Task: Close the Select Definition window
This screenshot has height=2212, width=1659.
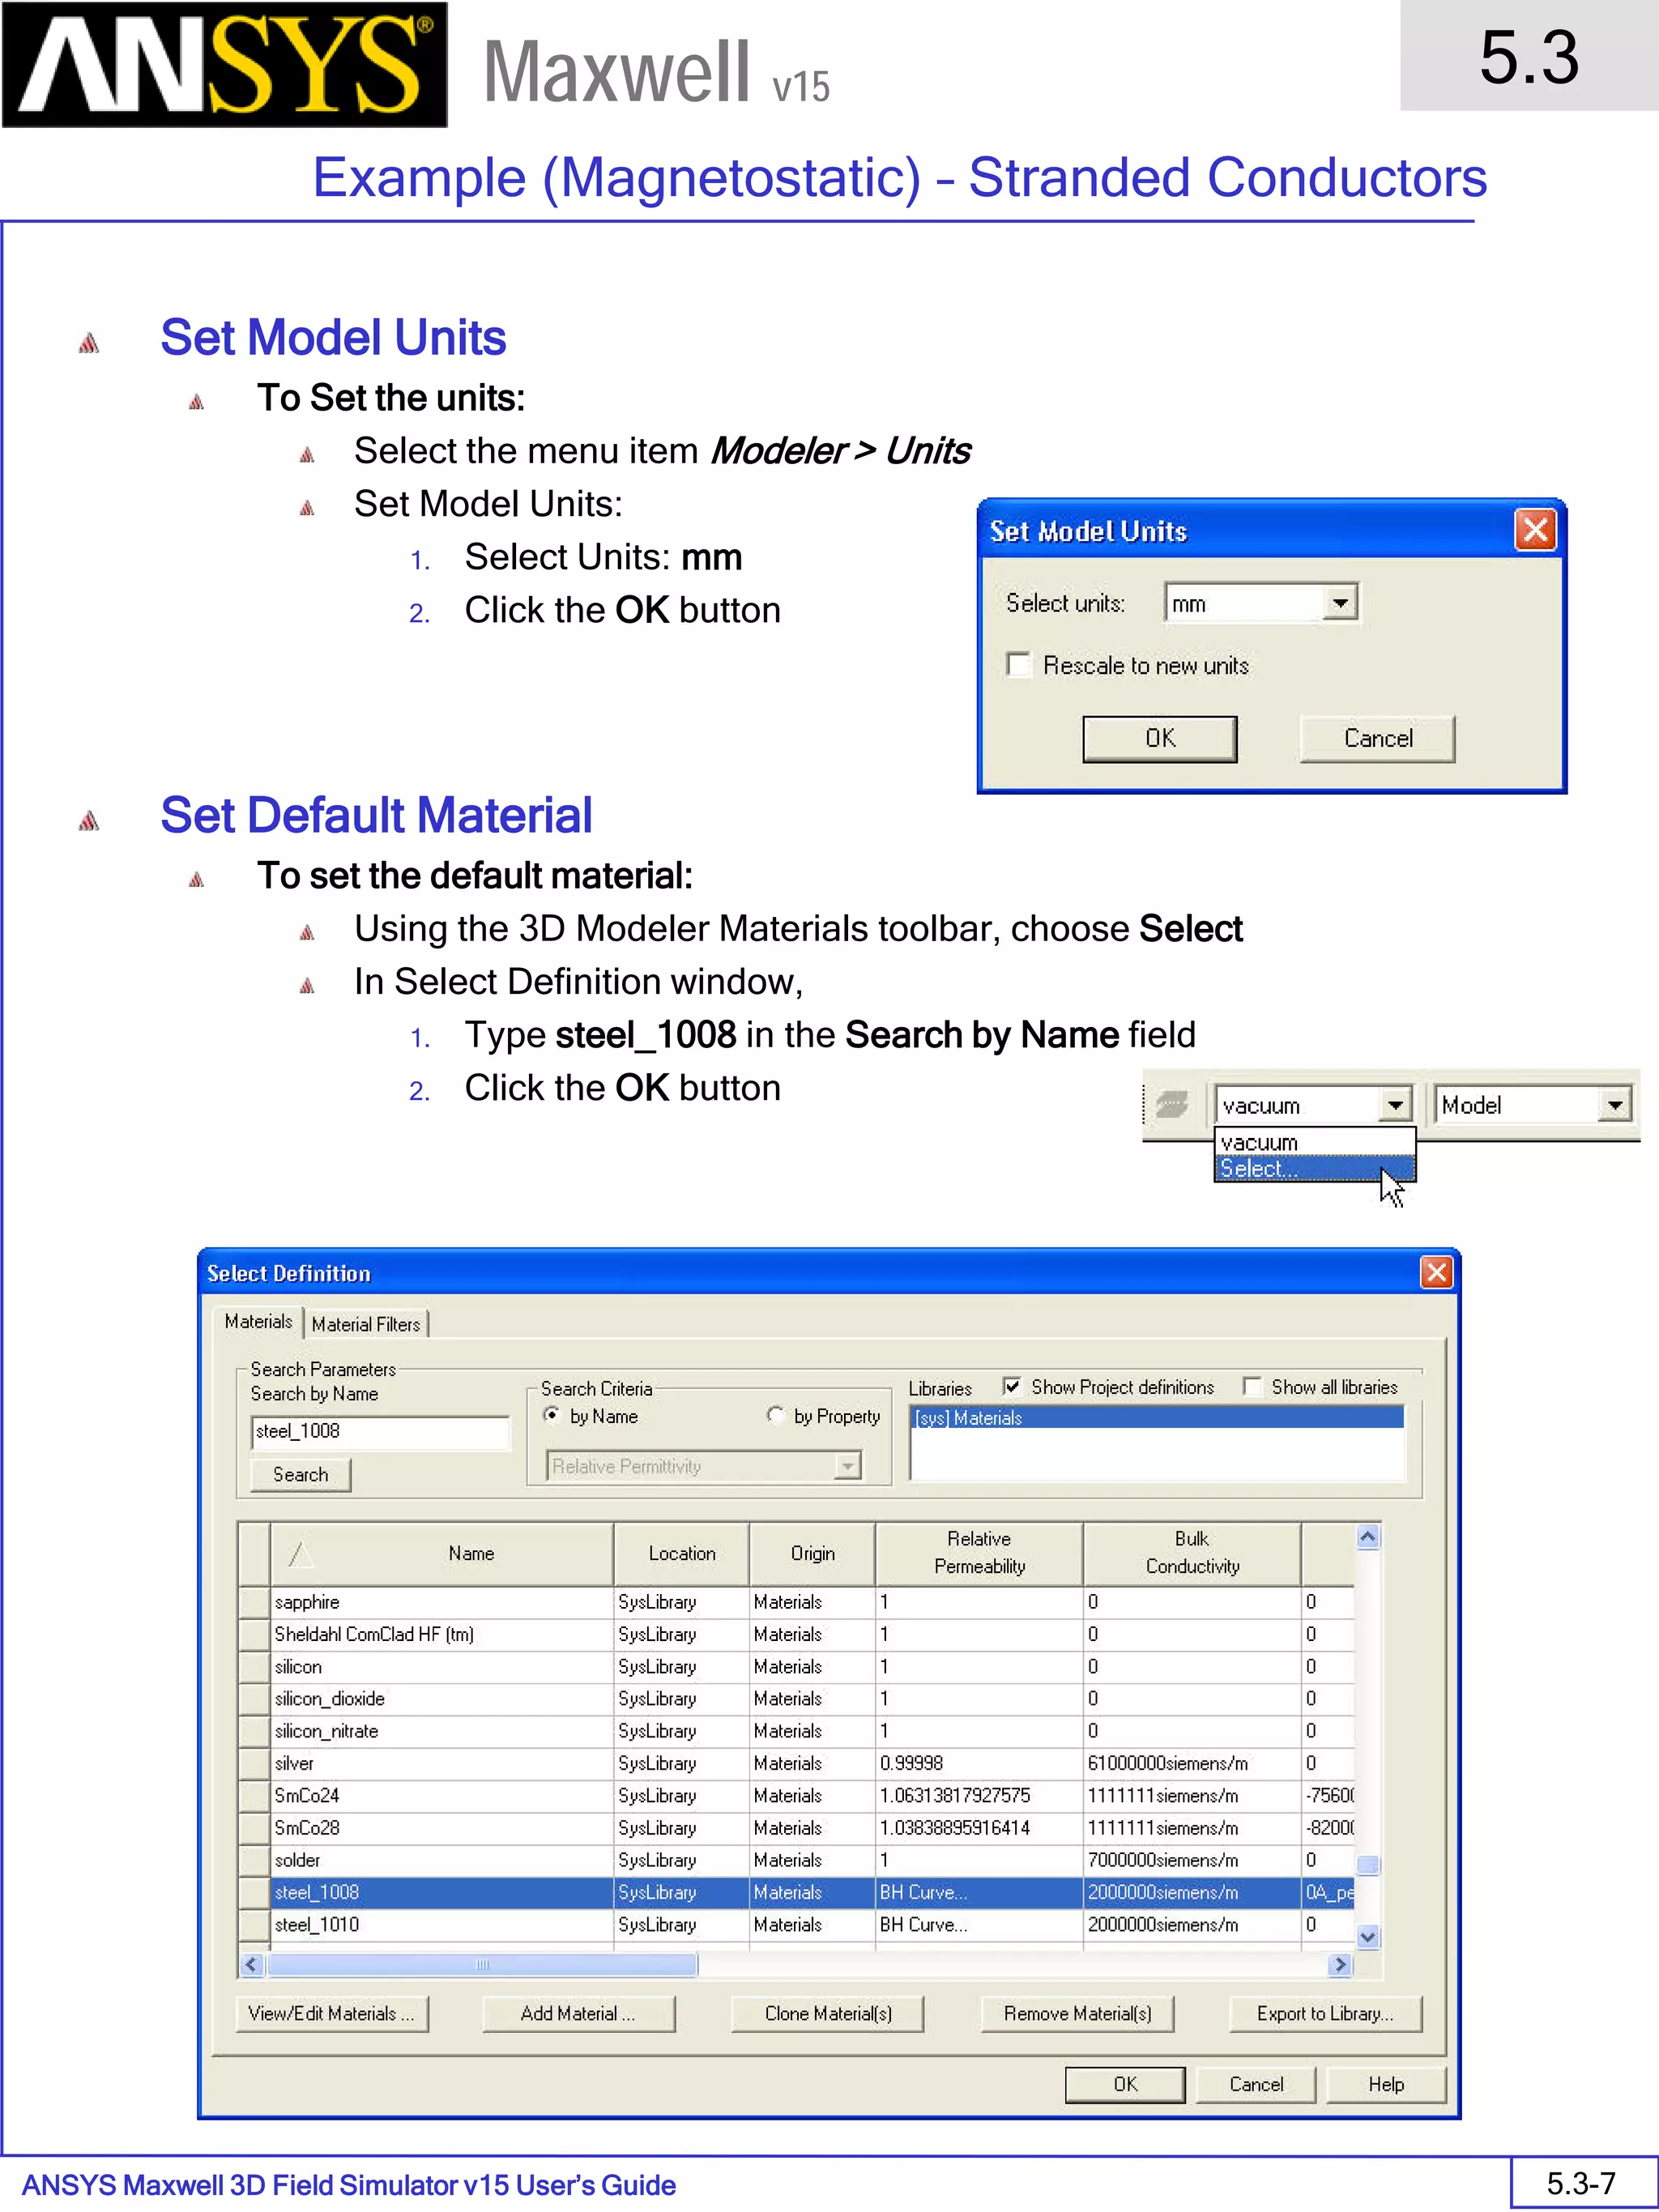Action: pos(1436,1272)
